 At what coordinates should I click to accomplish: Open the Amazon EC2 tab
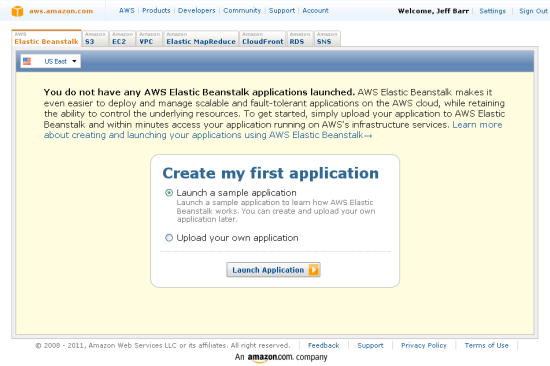[x=122, y=38]
